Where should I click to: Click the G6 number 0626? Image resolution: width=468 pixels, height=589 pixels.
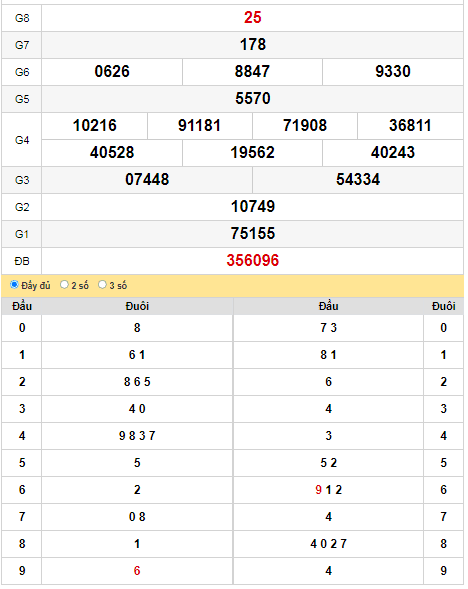coord(112,72)
